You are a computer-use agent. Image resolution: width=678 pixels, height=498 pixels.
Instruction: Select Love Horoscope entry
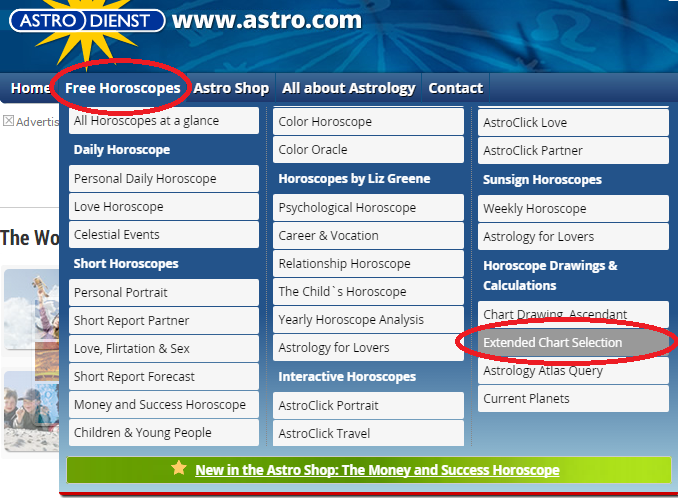tap(164, 207)
